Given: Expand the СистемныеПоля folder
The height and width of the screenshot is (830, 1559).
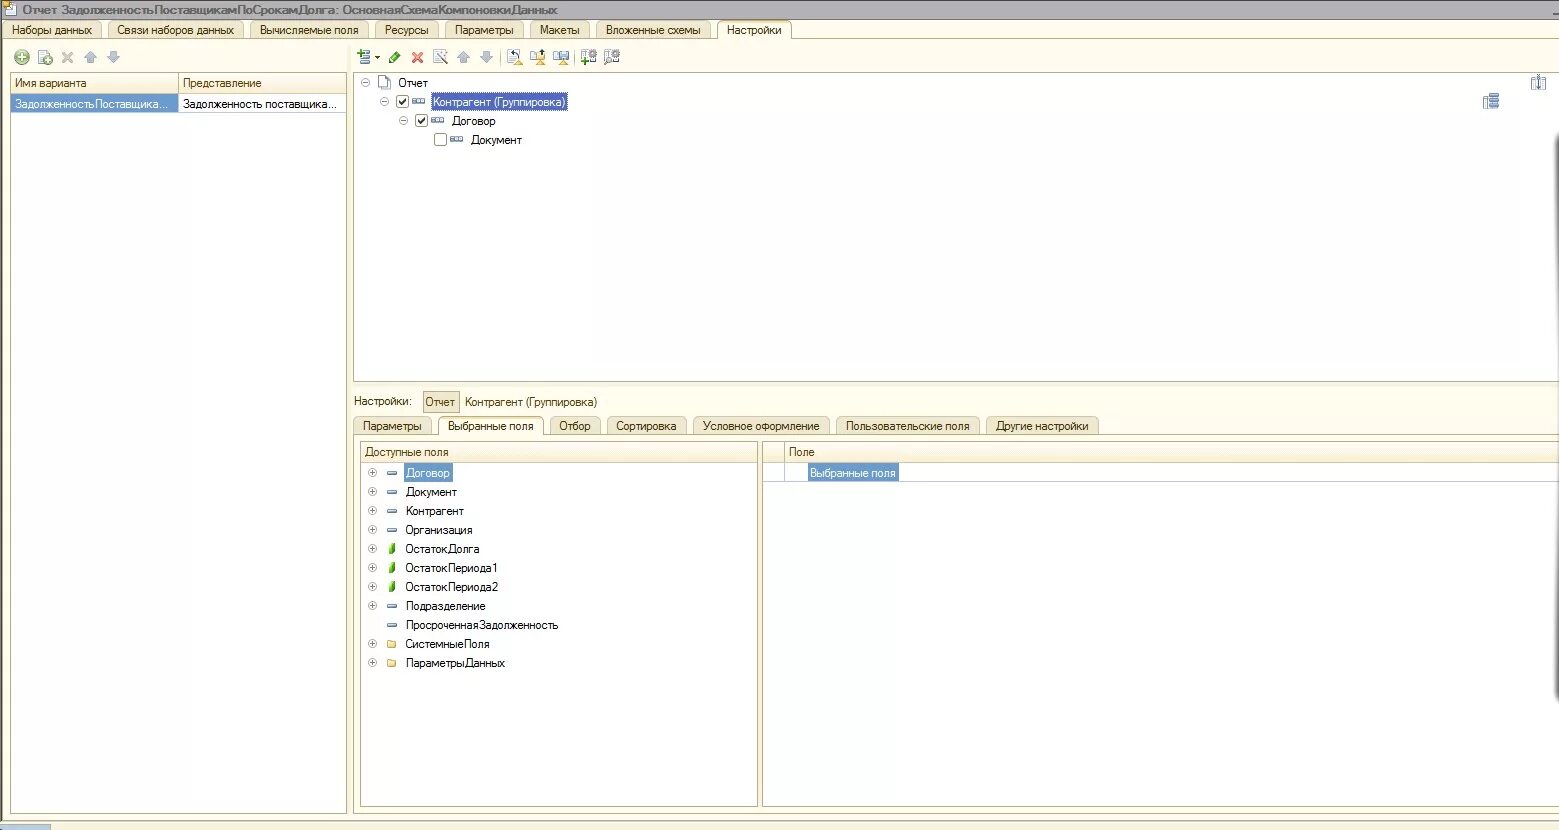Looking at the screenshot, I should click(x=372, y=643).
